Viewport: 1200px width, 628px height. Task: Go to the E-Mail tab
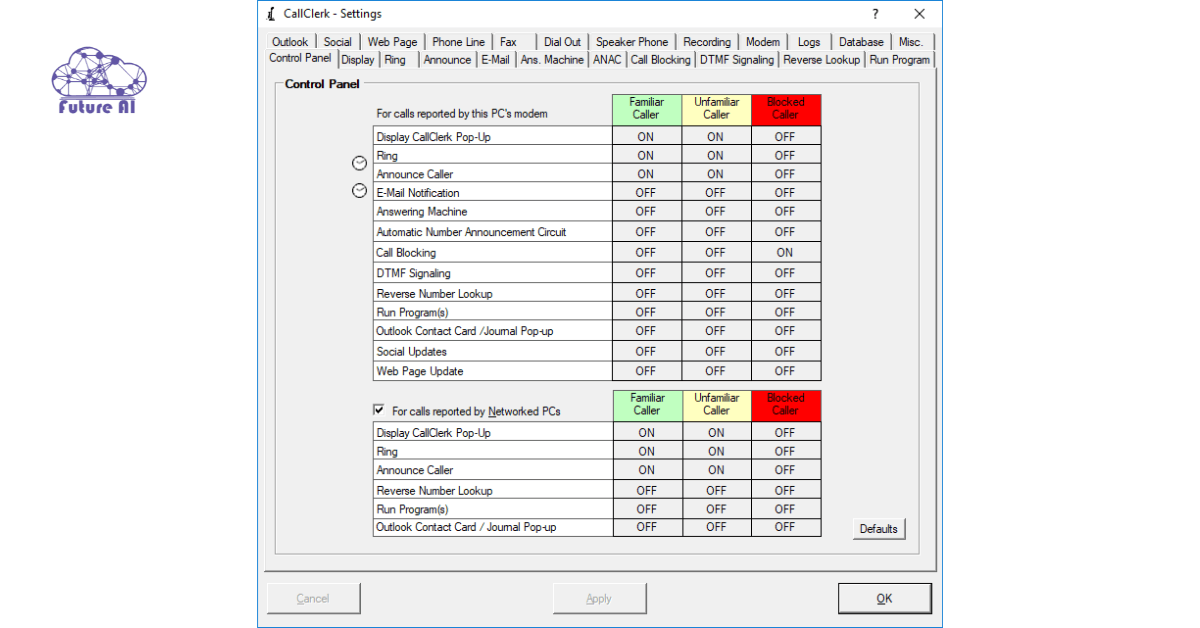coord(495,60)
